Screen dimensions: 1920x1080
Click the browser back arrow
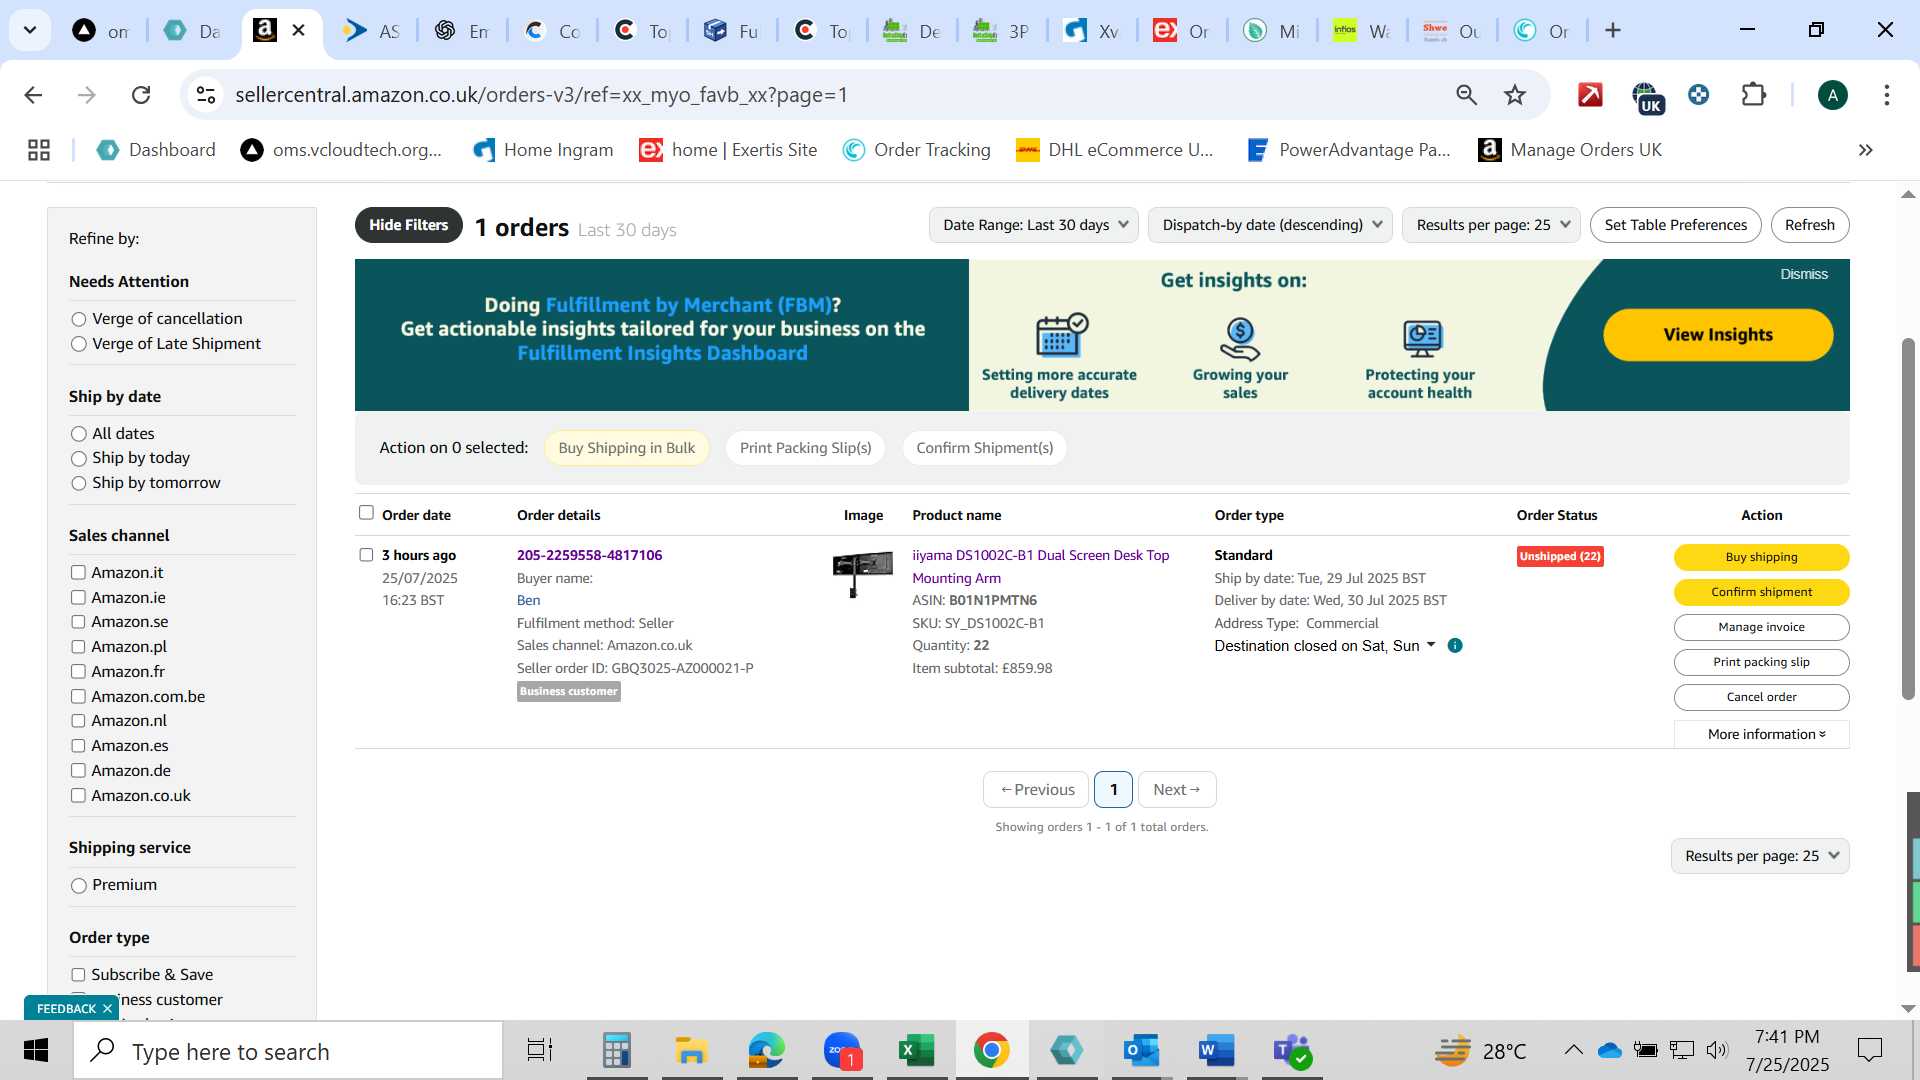pos(33,95)
